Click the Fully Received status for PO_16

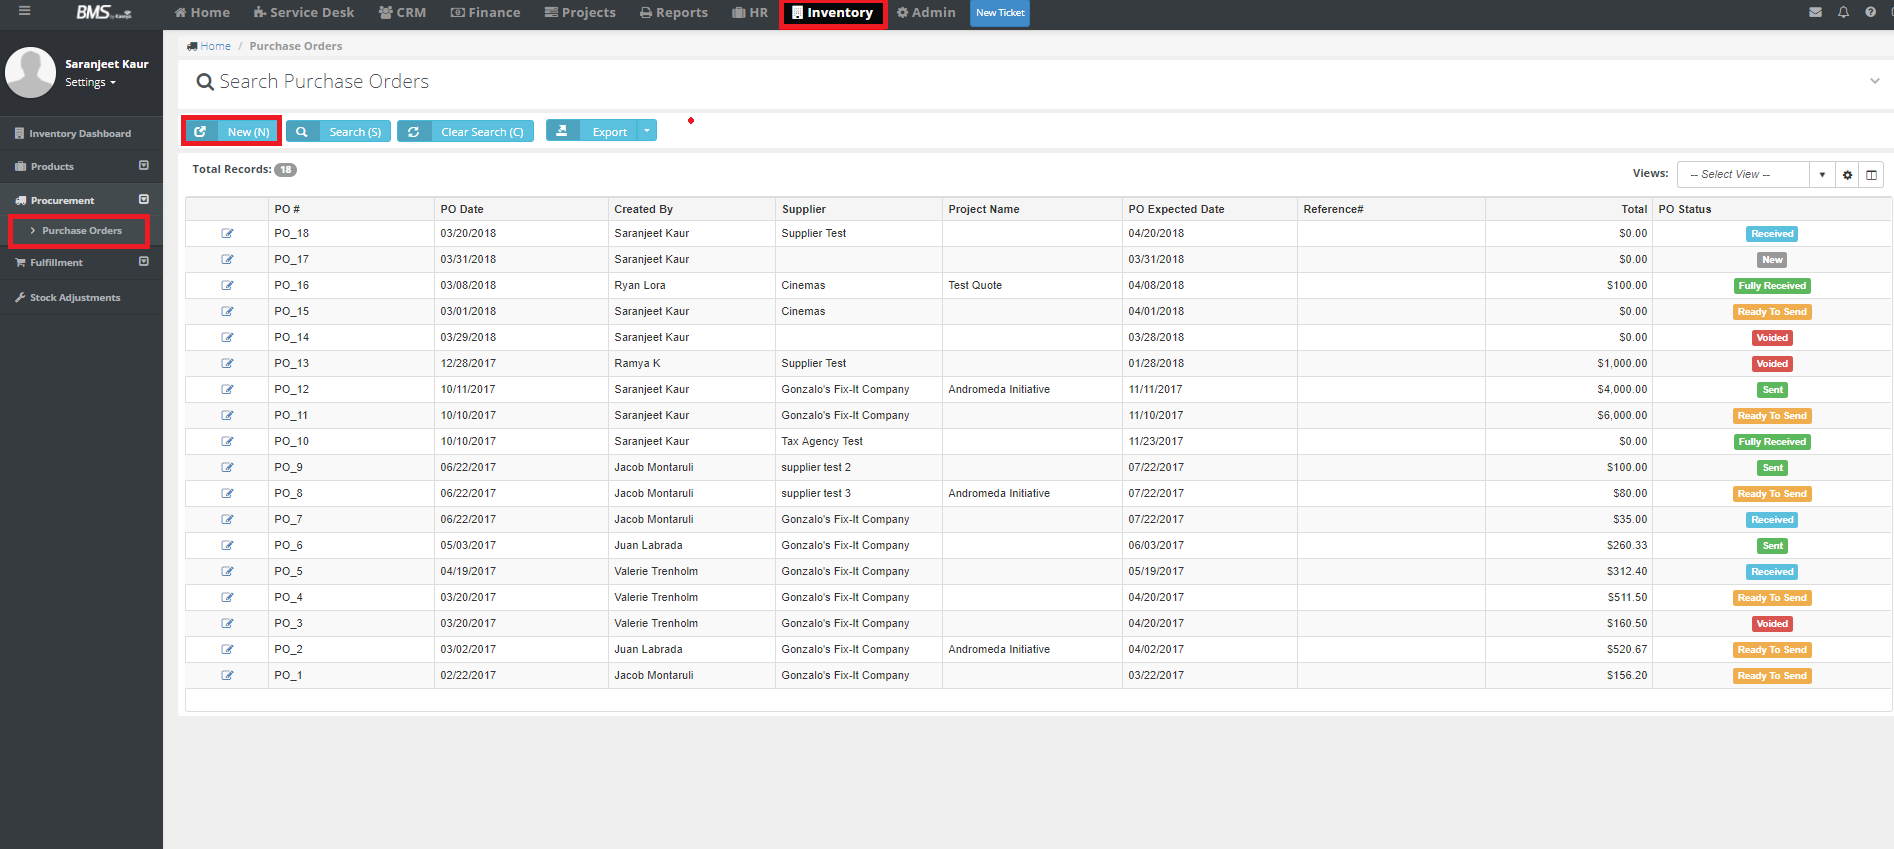point(1772,285)
